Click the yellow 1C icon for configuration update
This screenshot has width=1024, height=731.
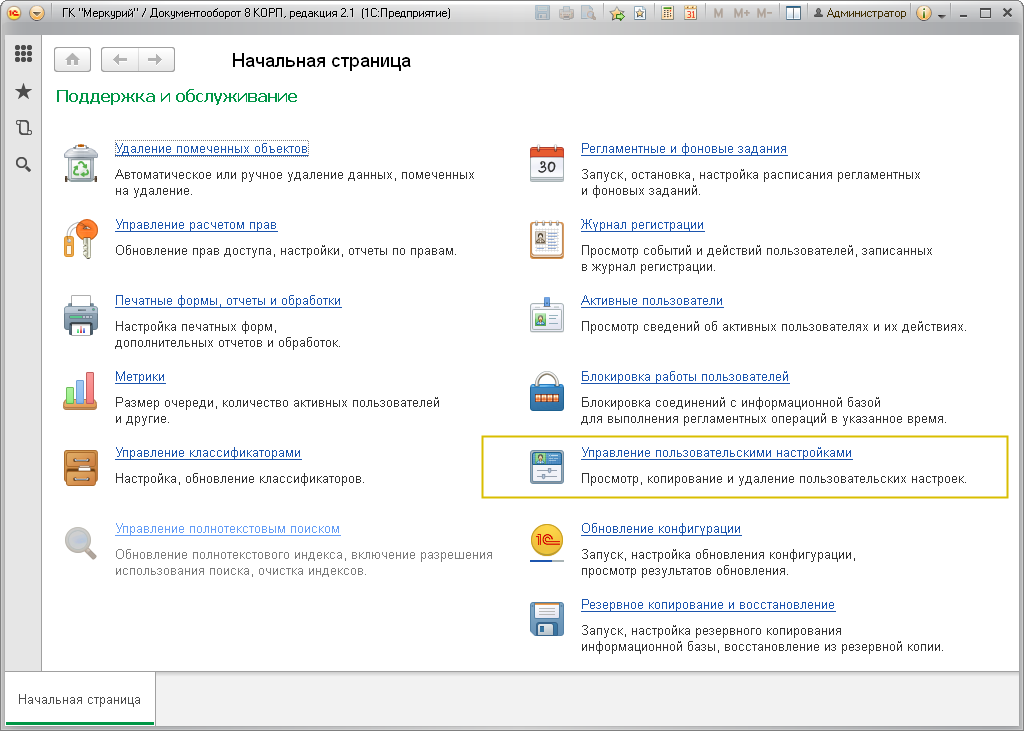tap(547, 543)
